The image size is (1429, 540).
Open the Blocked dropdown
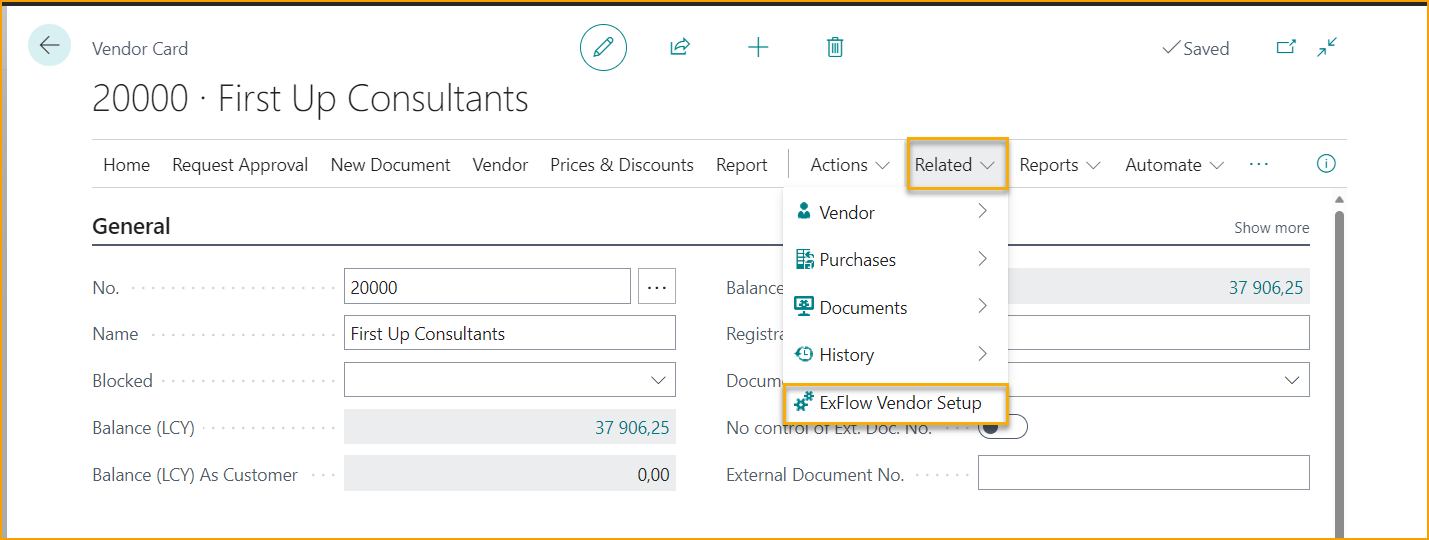coord(510,380)
